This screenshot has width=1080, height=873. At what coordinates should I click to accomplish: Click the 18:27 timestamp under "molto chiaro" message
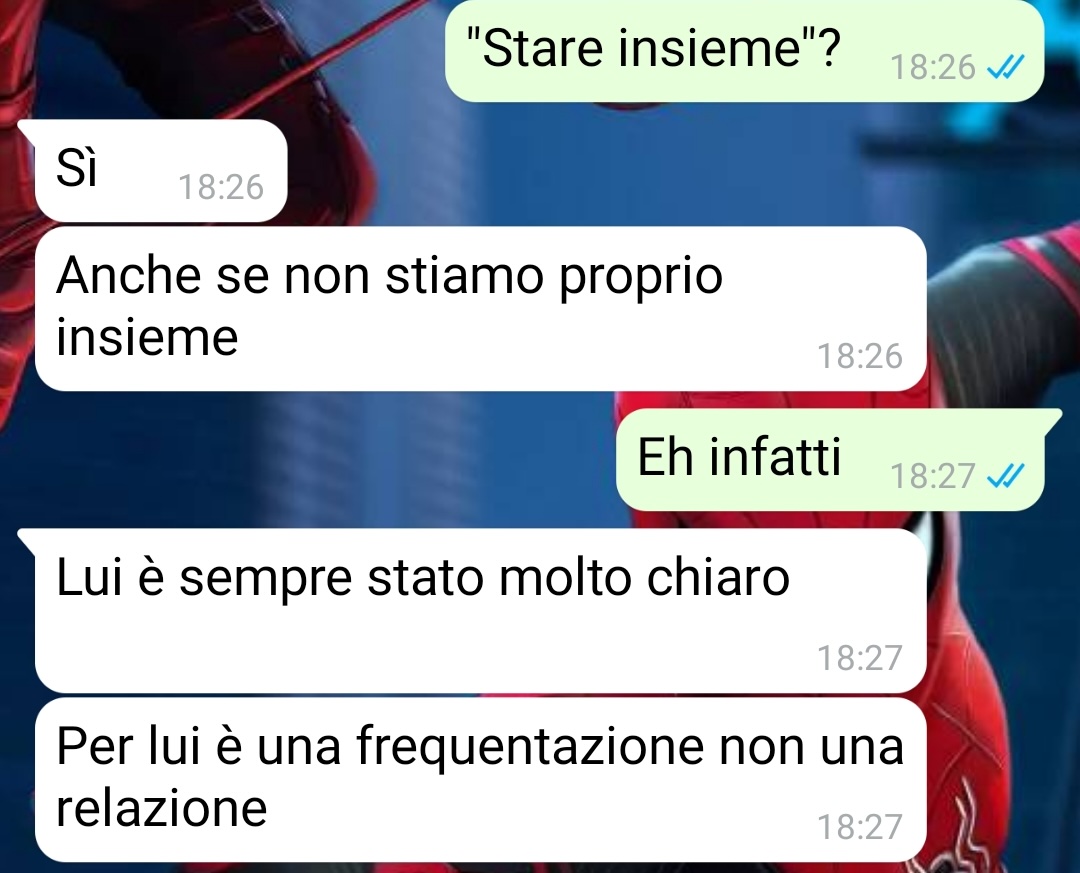pyautogui.click(x=860, y=658)
